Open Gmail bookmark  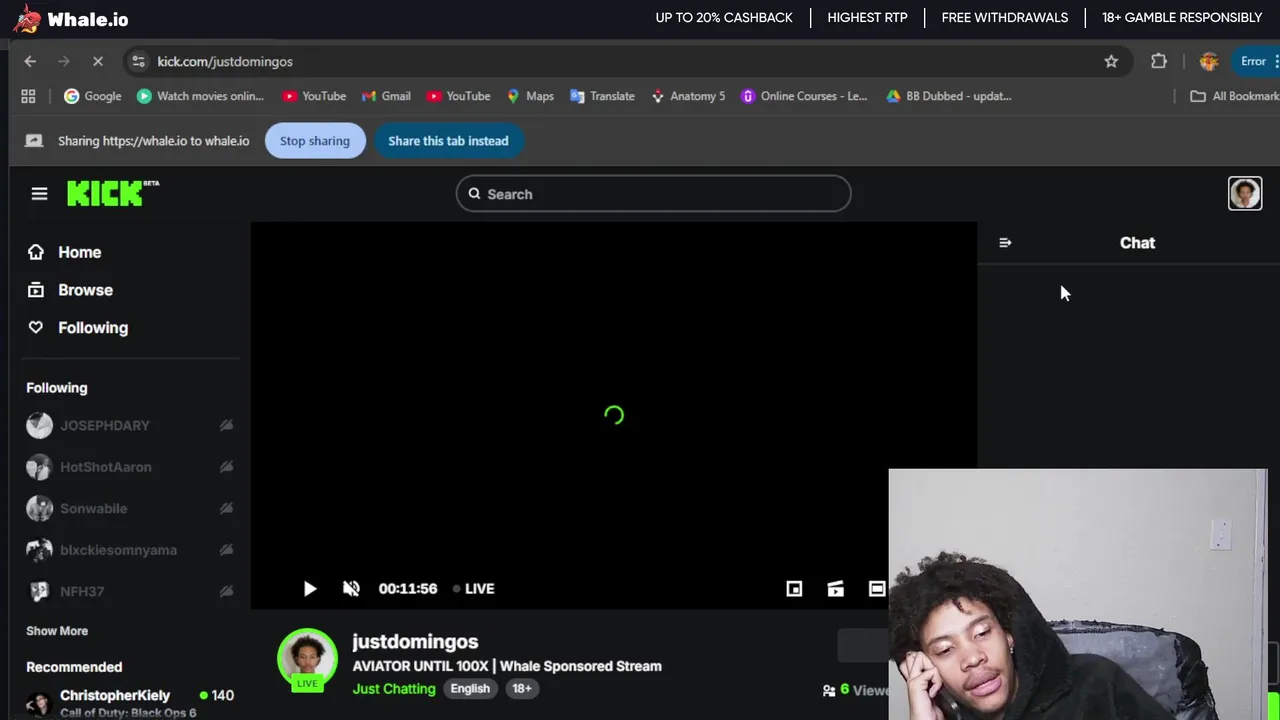386,96
